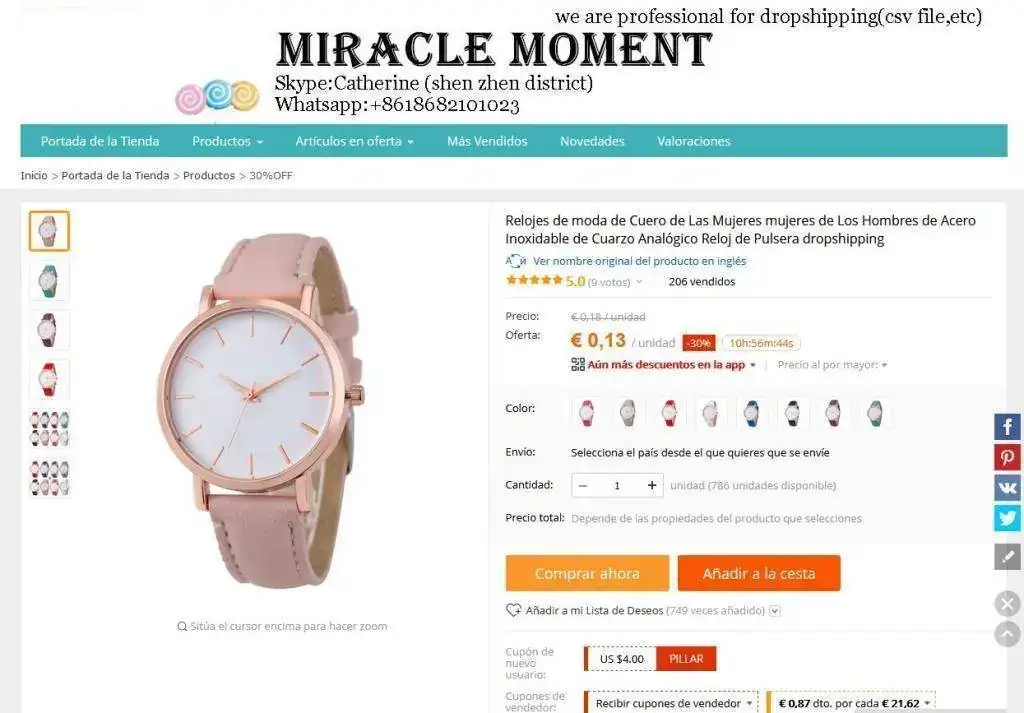Select the red watch thumbnail

point(49,379)
